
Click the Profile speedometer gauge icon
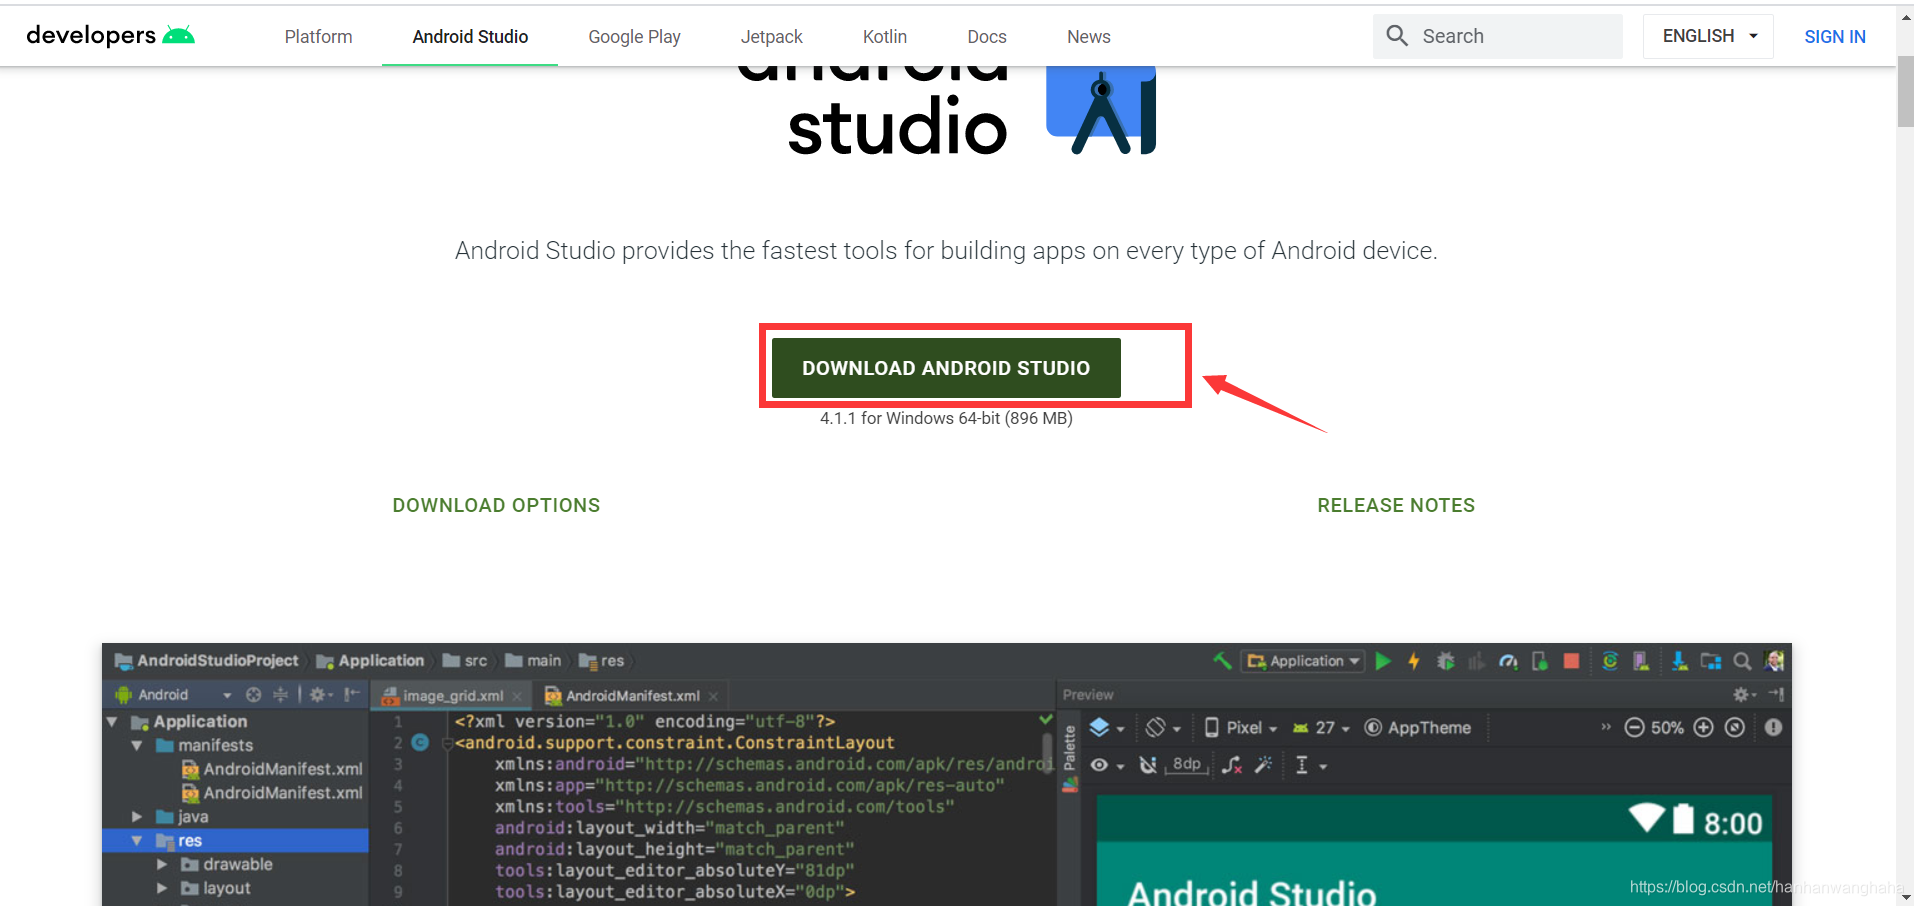[1508, 661]
